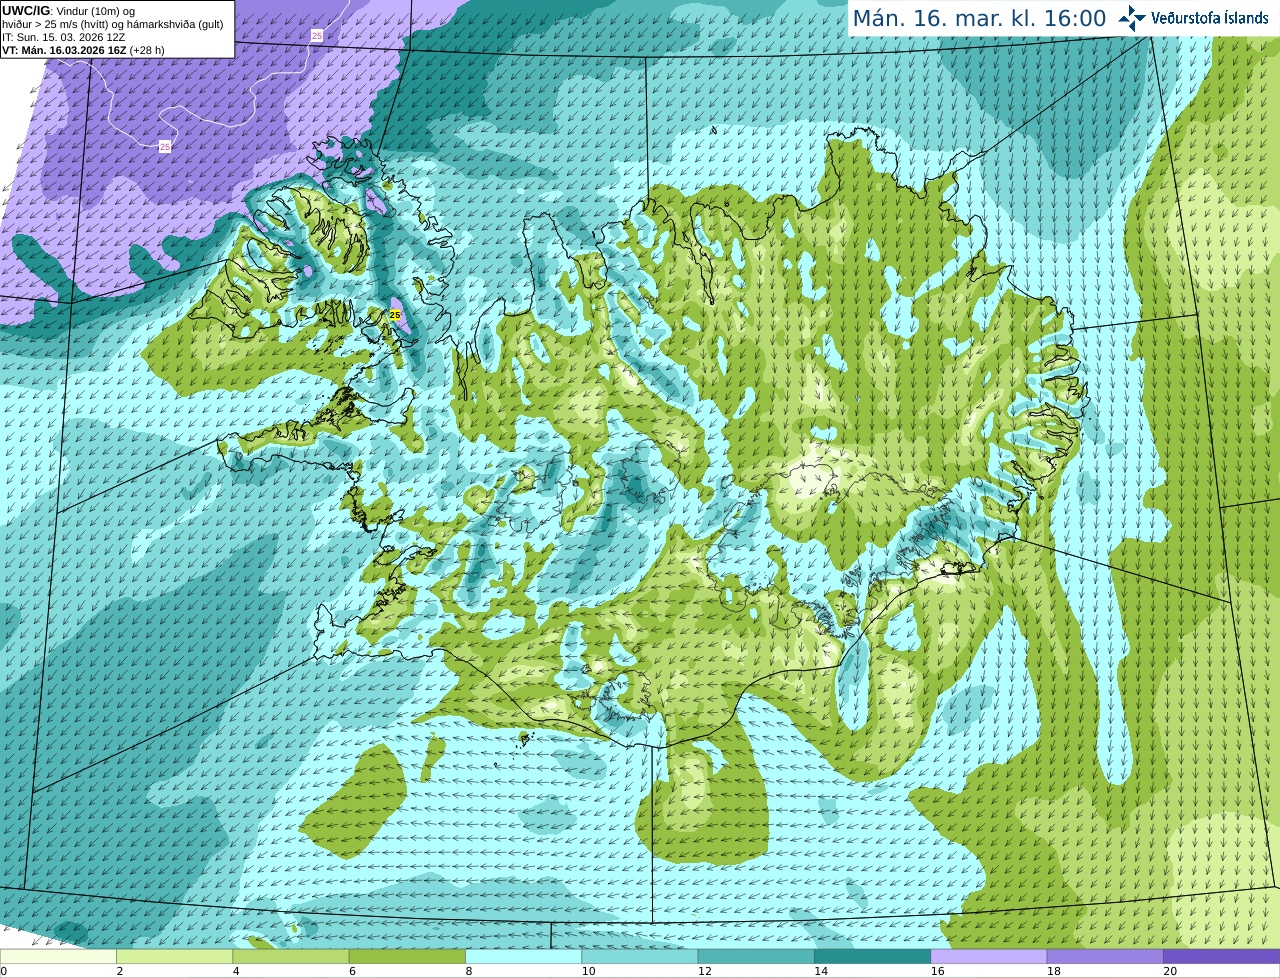Click the scale label 18
This screenshot has height=978, width=1280.
point(1053,971)
